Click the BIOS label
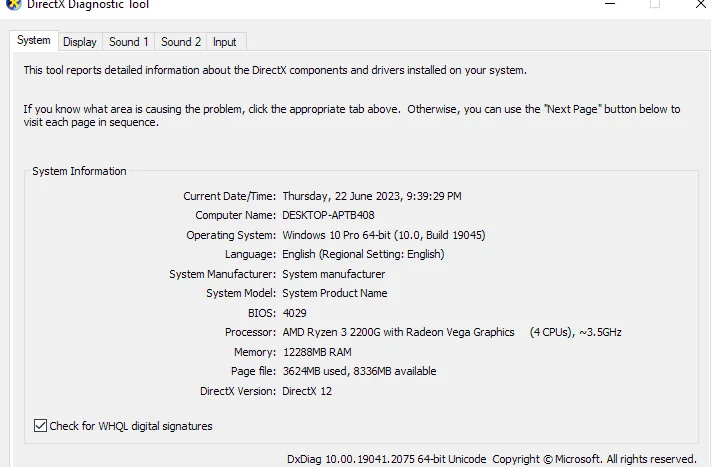 (262, 313)
